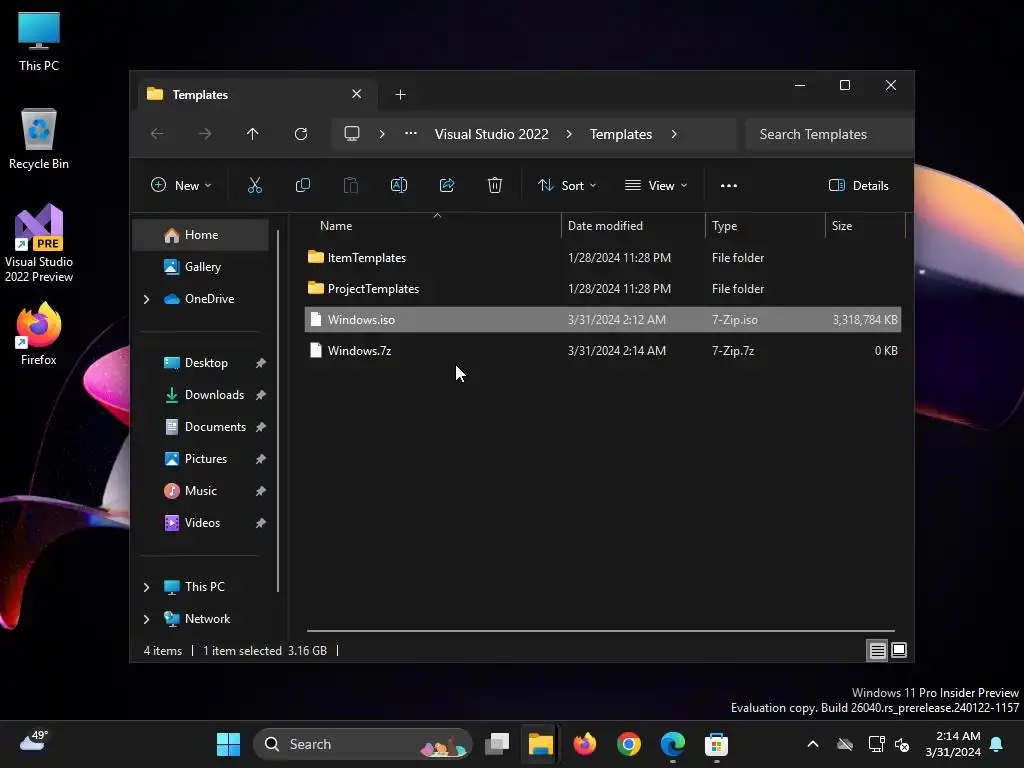This screenshot has width=1024, height=768.
Task: Click the chevron after PC icon
Action: click(x=382, y=134)
